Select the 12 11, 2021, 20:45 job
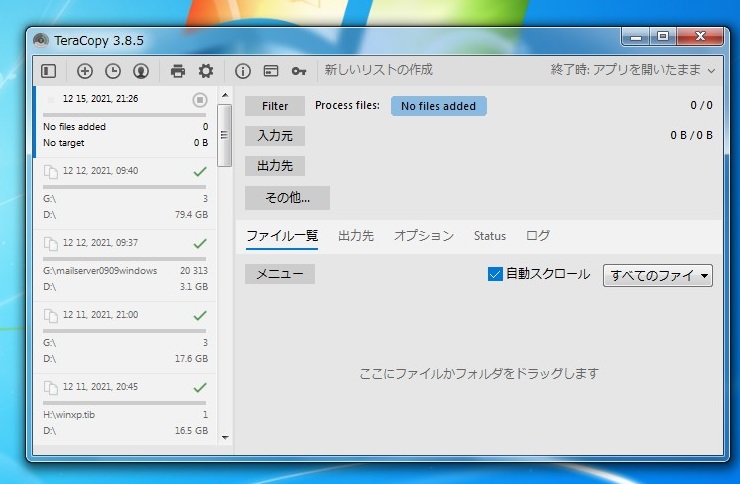 click(125, 409)
